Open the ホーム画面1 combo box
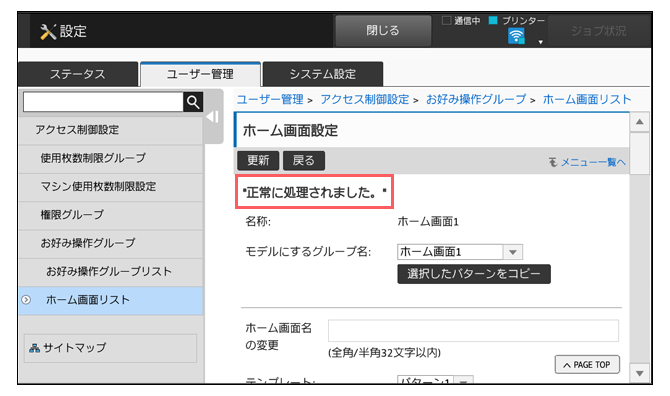This screenshot has width=670, height=396. [x=460, y=252]
